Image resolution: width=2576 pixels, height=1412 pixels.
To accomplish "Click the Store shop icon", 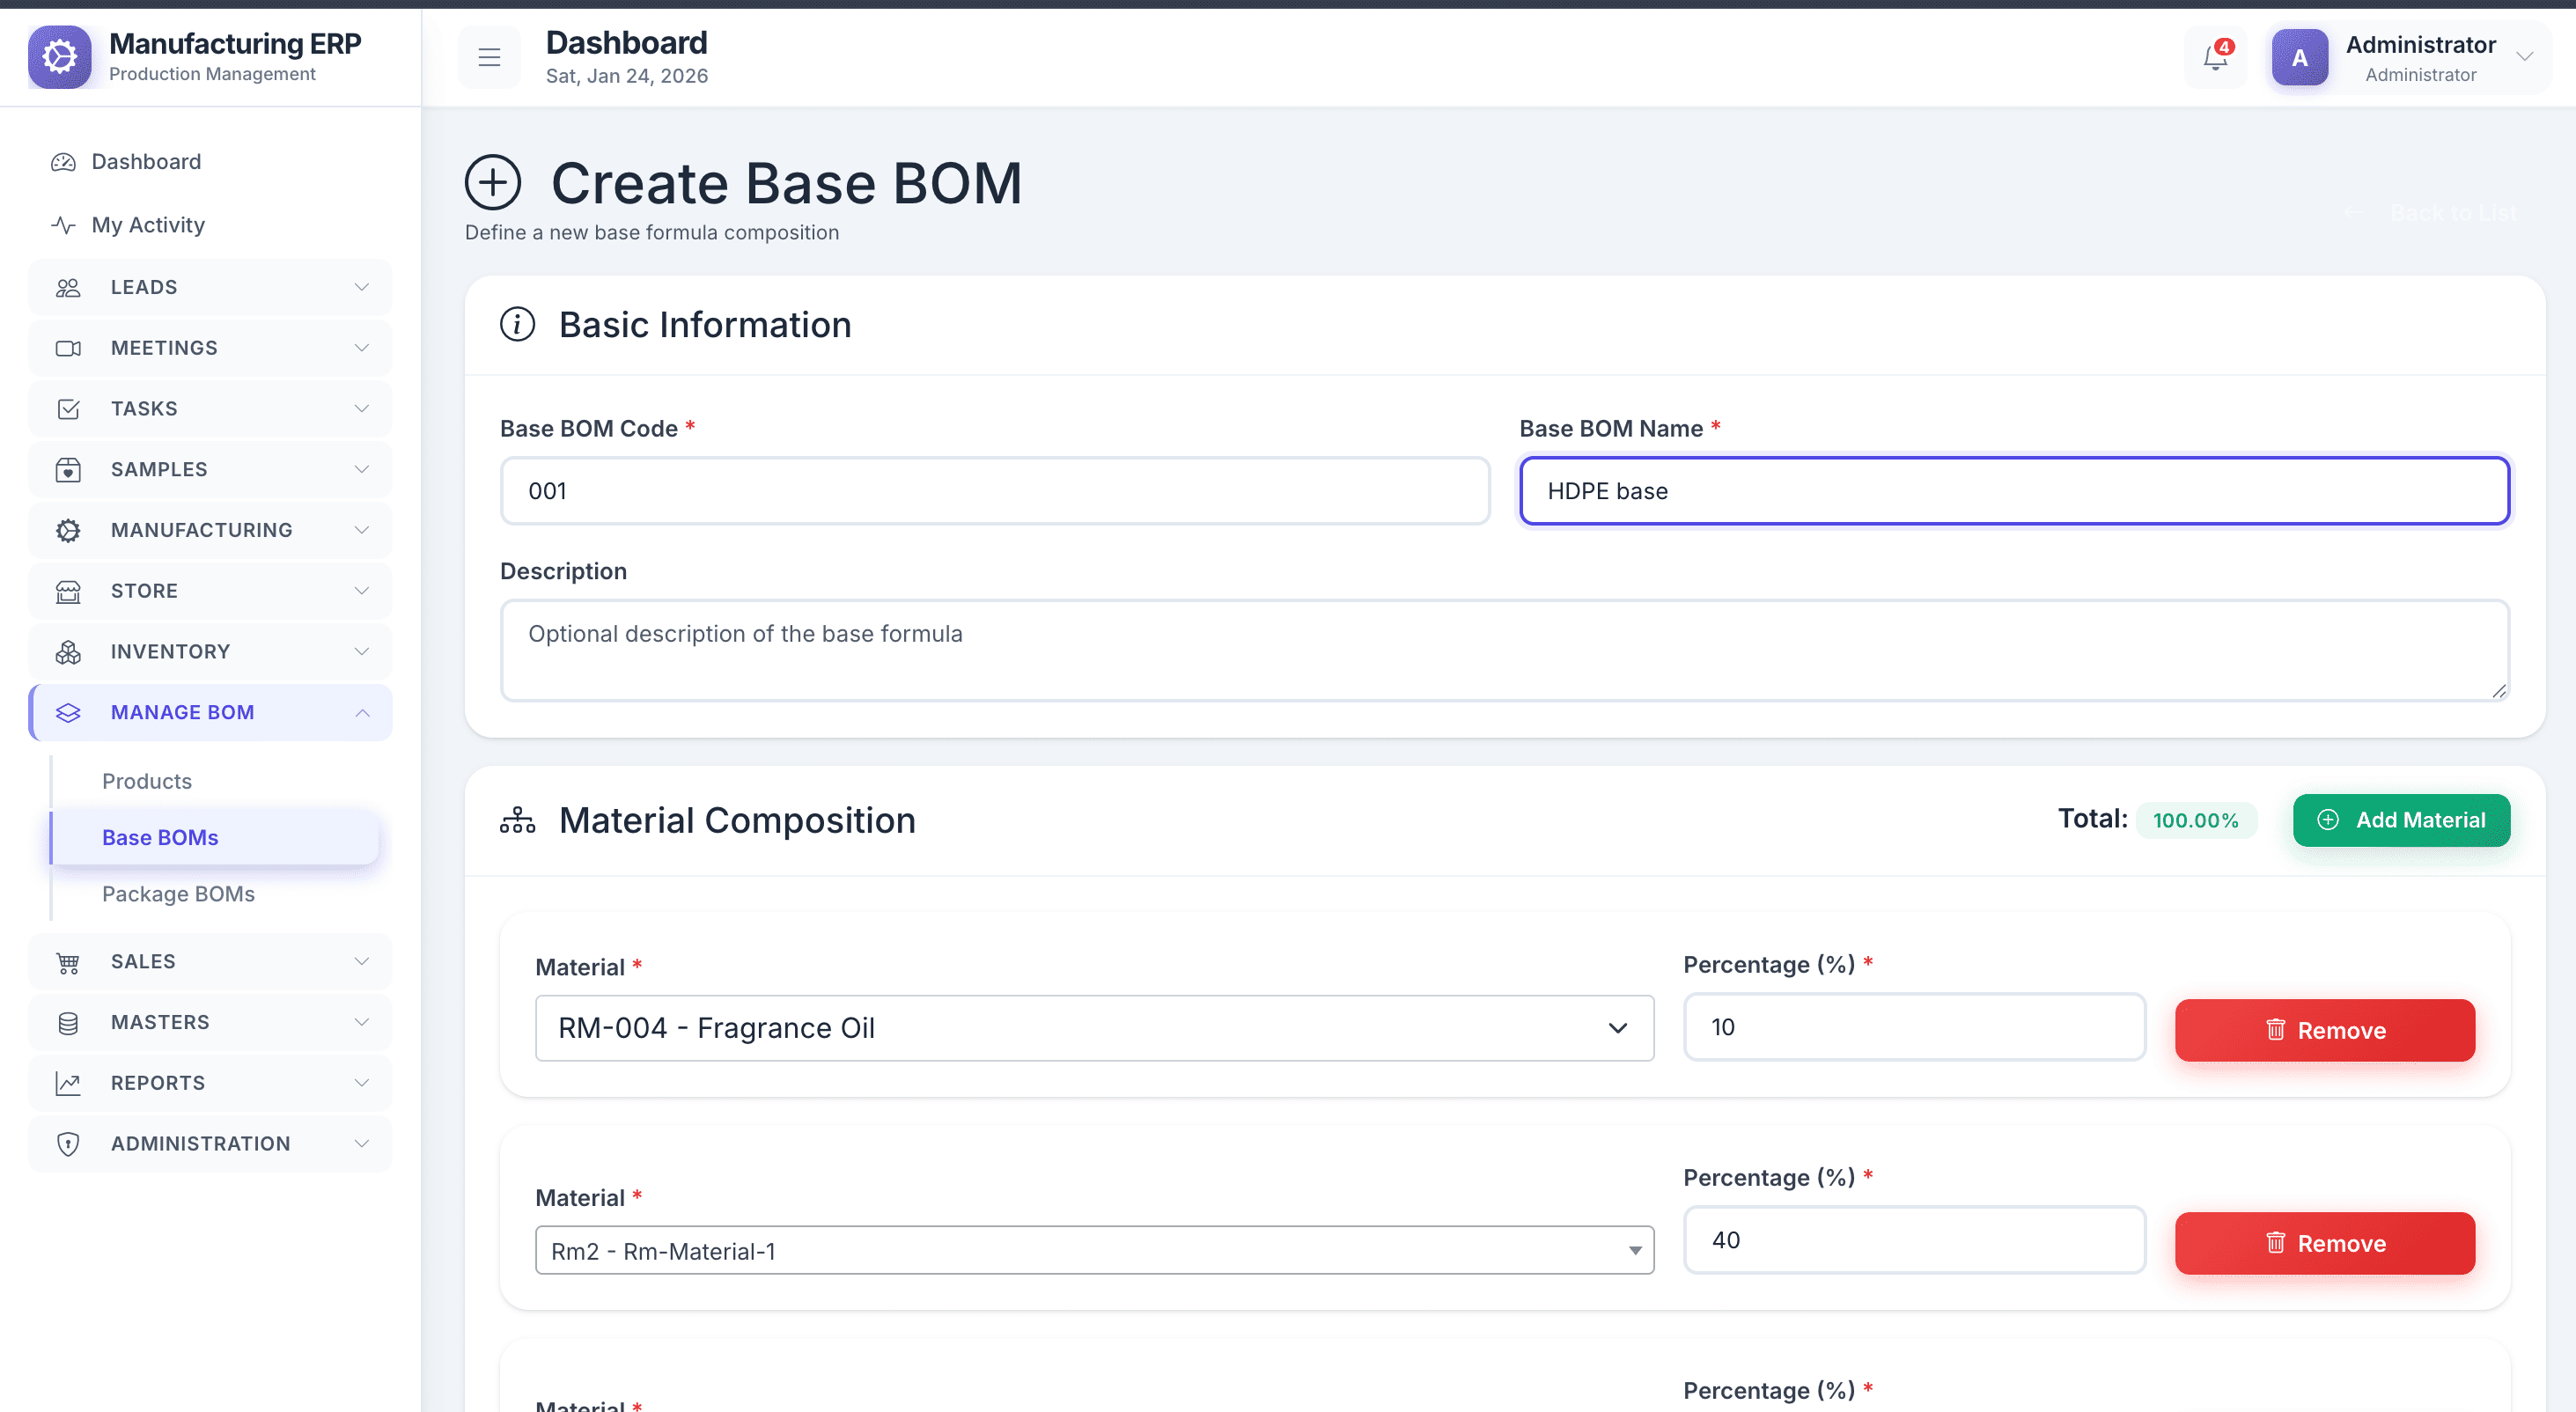I will pos(68,591).
